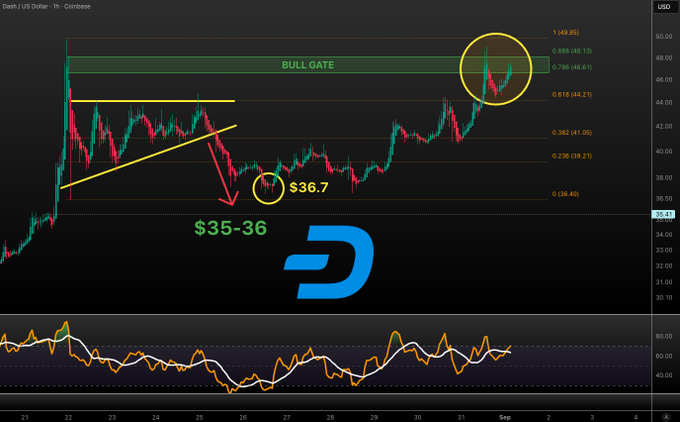Select the 36.50 price axis label
The width and height of the screenshot is (680, 422).
[664, 199]
